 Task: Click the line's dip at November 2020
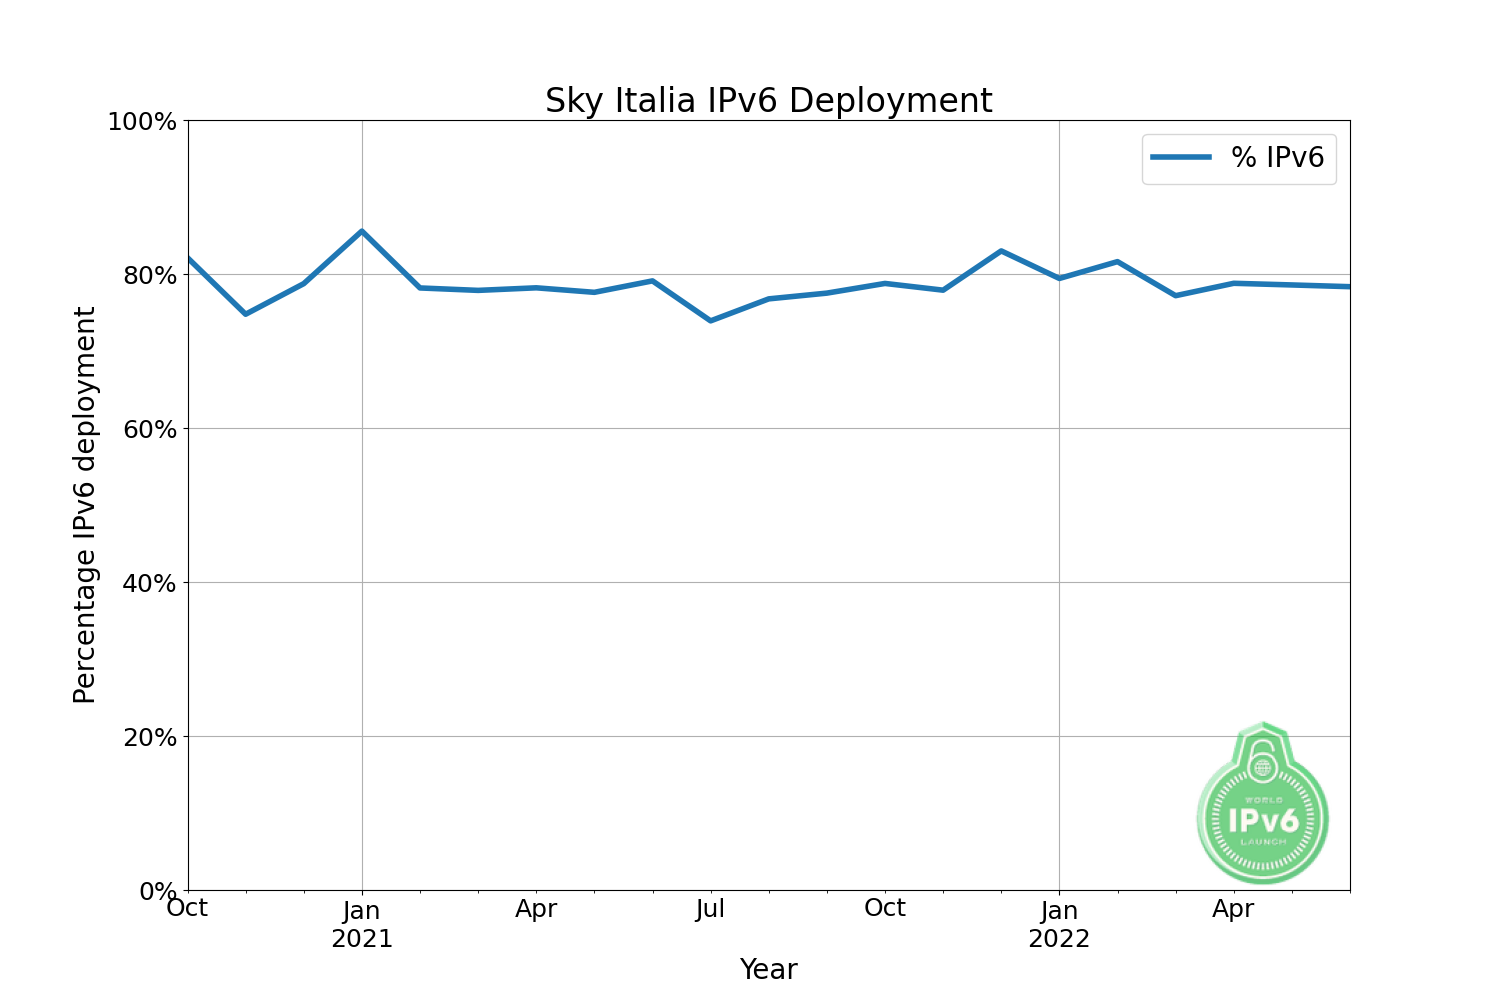[246, 314]
